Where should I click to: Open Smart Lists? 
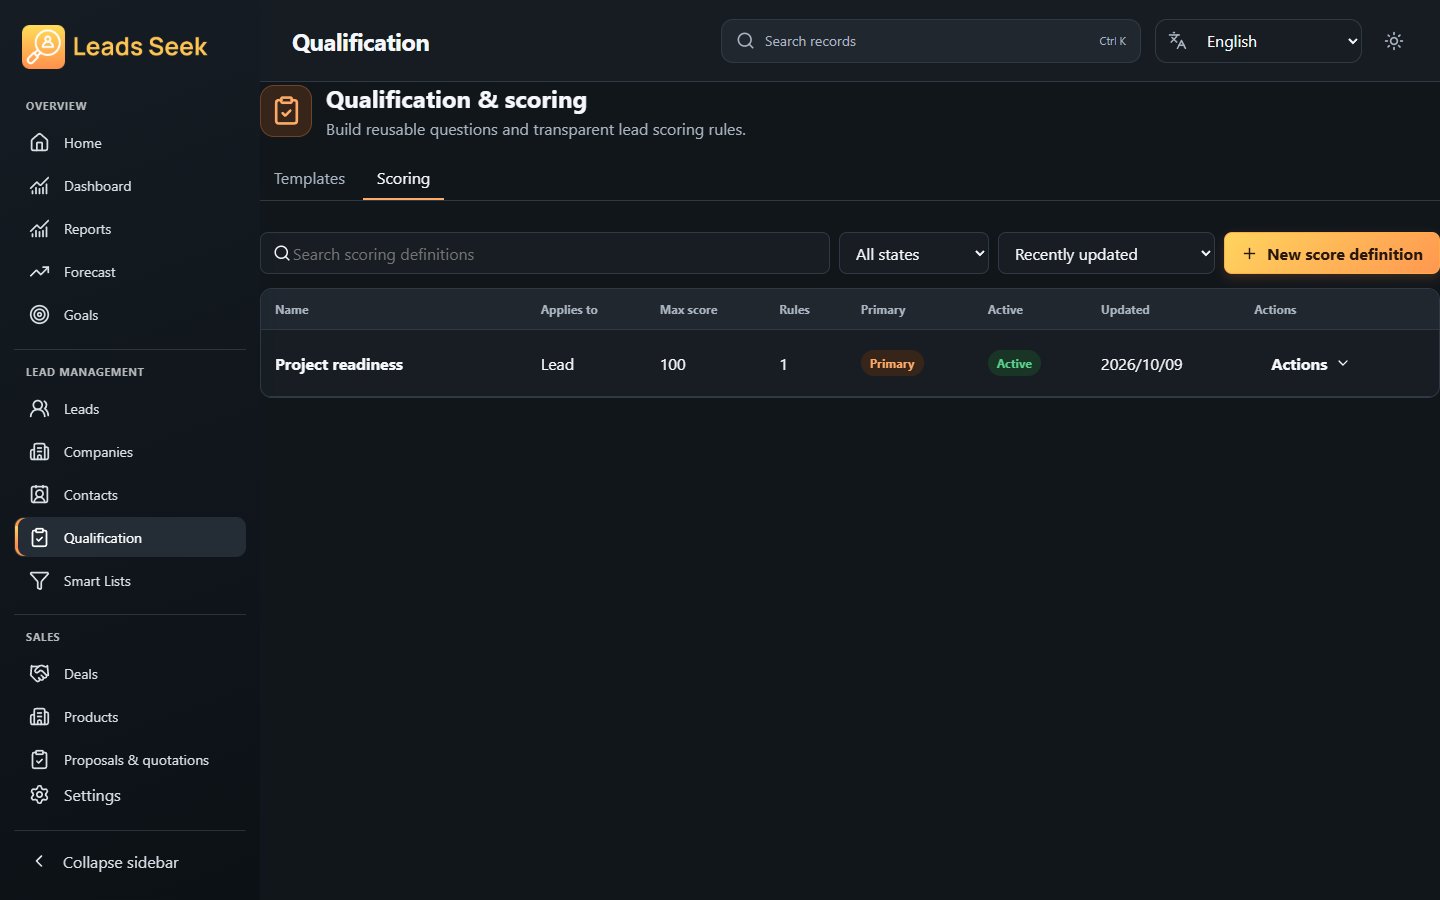pos(130,581)
